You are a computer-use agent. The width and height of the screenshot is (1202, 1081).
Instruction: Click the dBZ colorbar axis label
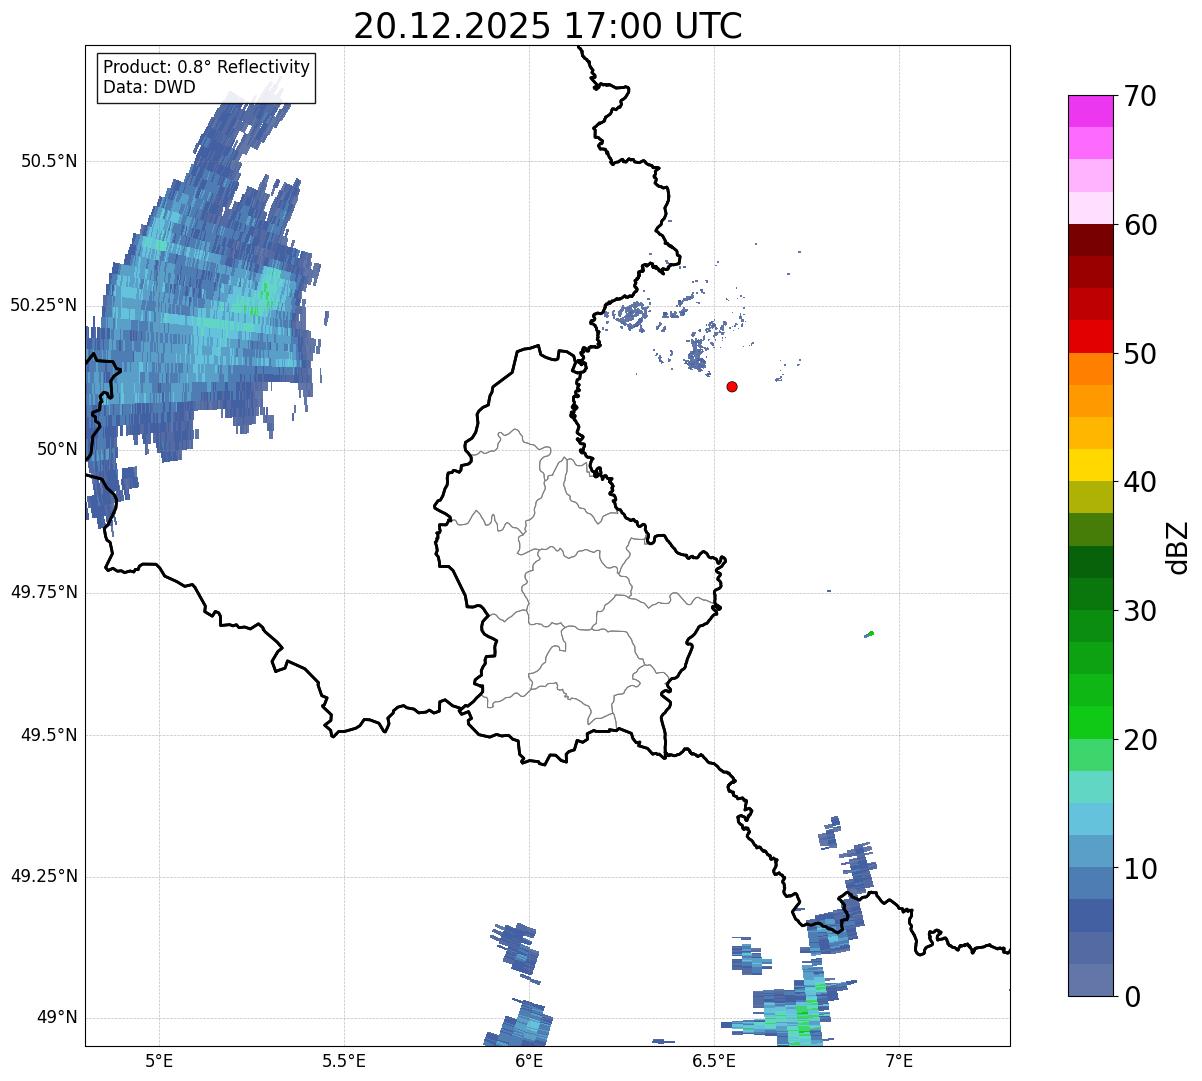coord(1178,546)
